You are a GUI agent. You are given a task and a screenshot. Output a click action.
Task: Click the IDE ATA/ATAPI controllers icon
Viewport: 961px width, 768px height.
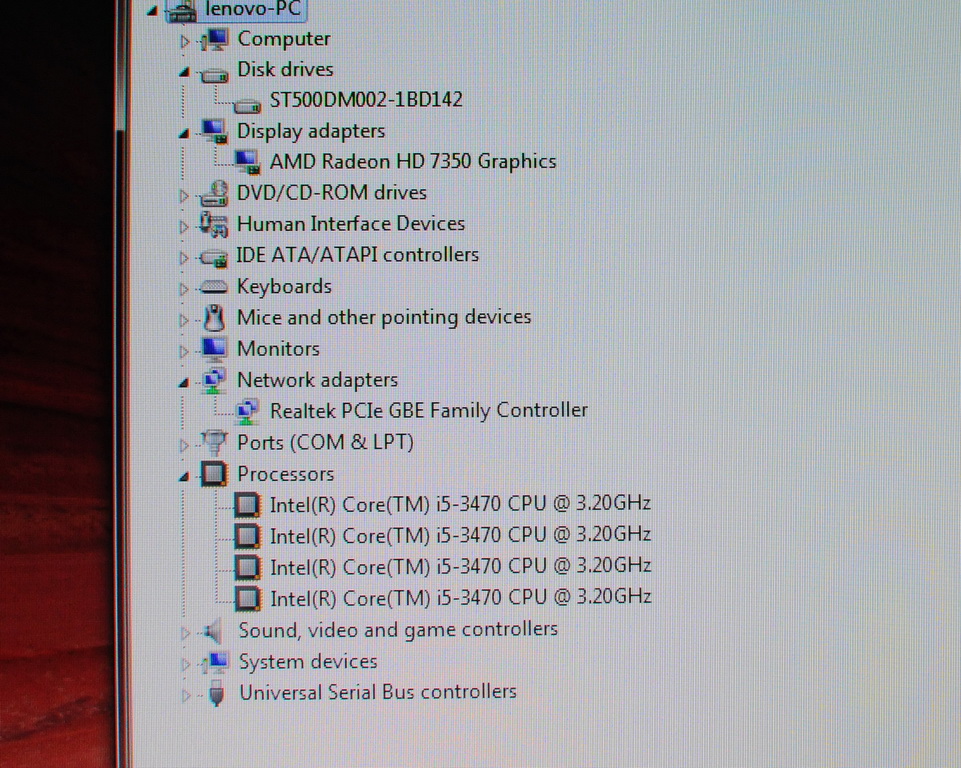click(214, 257)
